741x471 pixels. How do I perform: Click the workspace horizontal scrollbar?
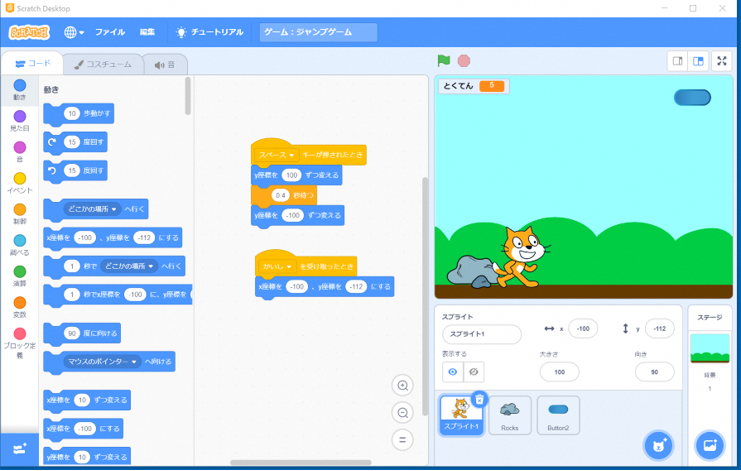pyautogui.click(x=301, y=462)
